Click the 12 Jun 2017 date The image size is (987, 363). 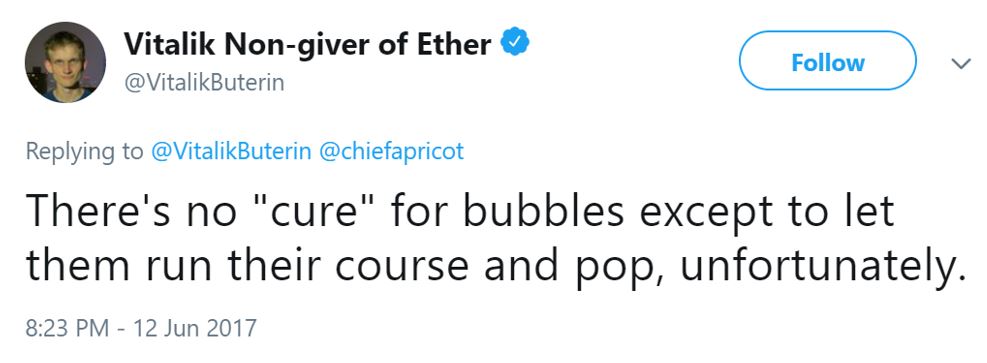[193, 328]
